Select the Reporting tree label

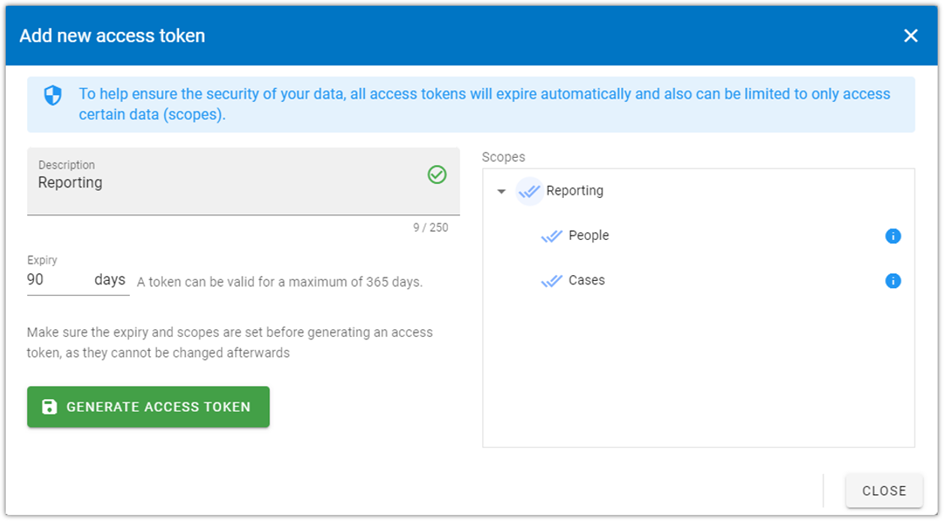tap(574, 191)
